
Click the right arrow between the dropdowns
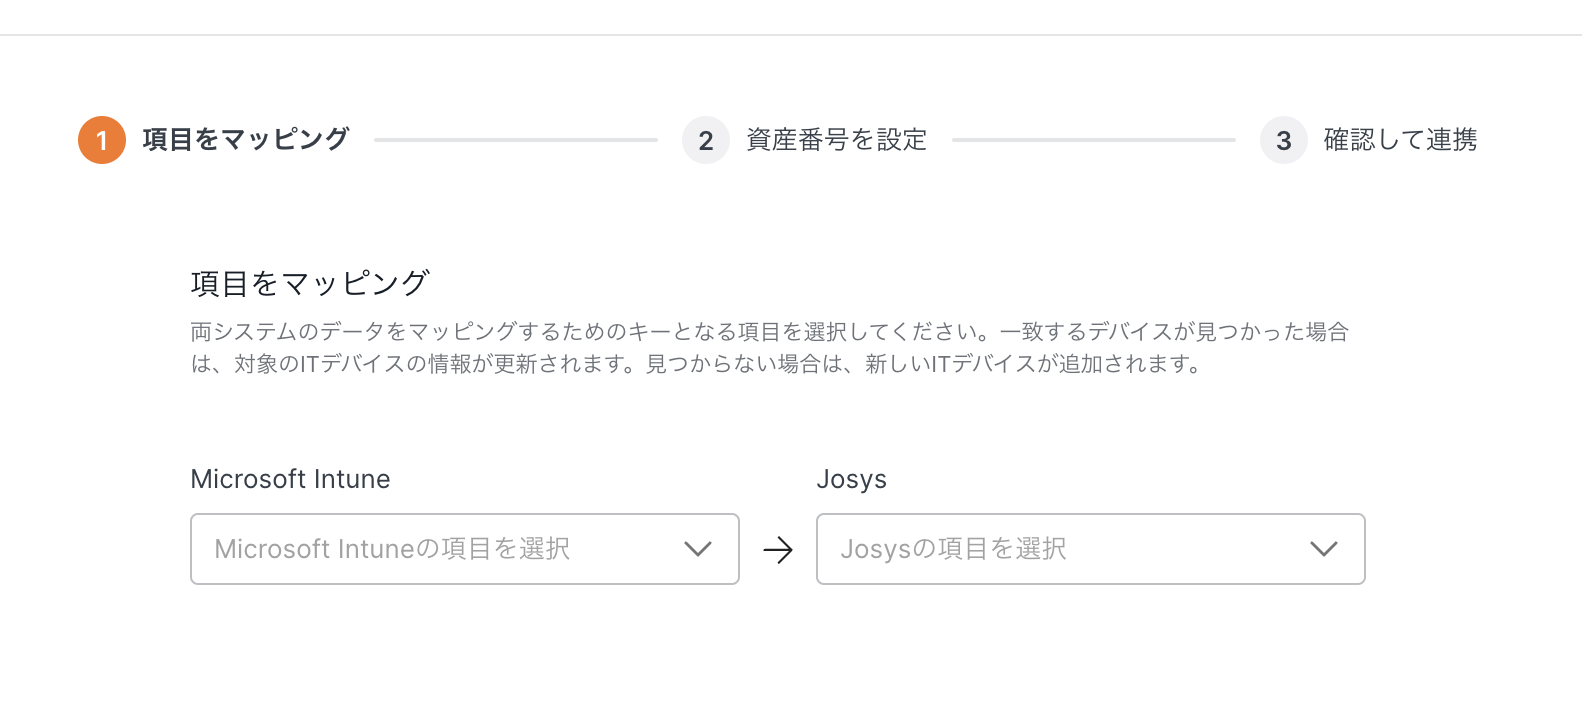[778, 549]
